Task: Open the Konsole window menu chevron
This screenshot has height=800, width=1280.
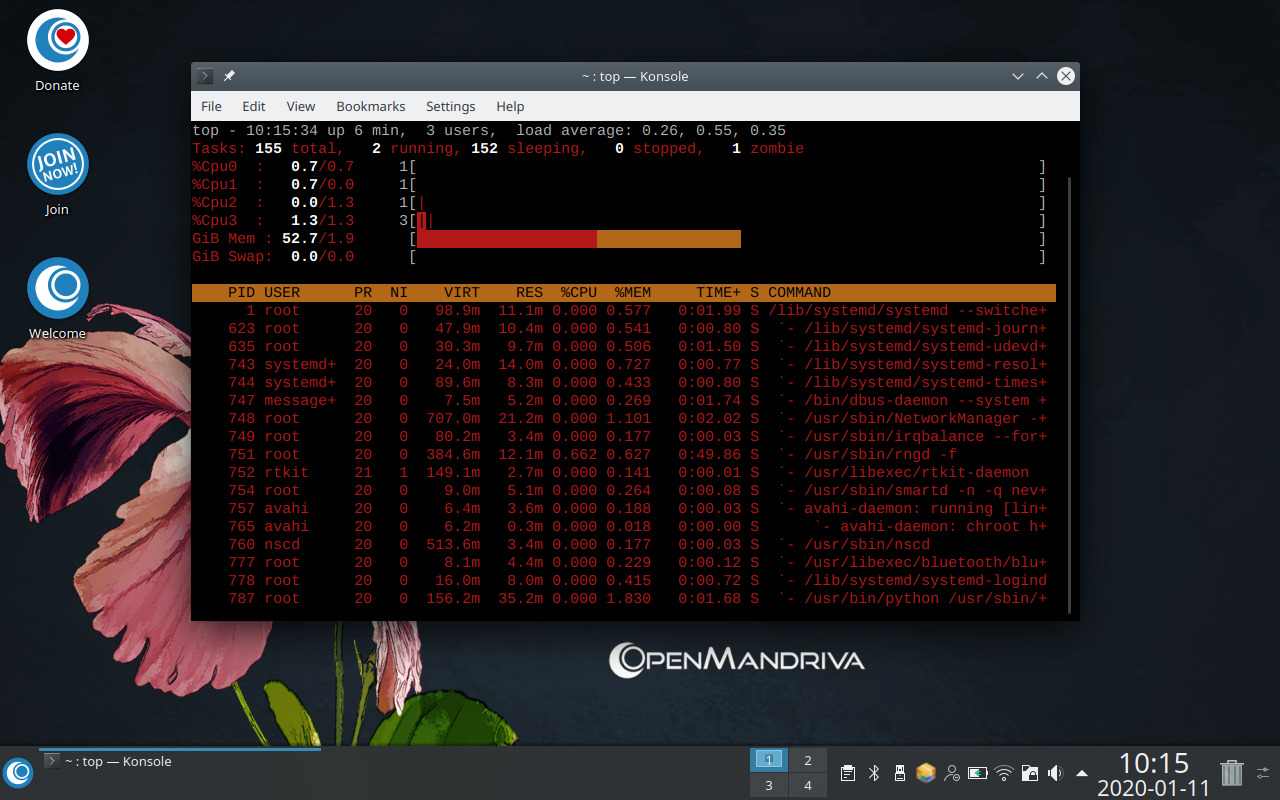Action: coord(1017,76)
